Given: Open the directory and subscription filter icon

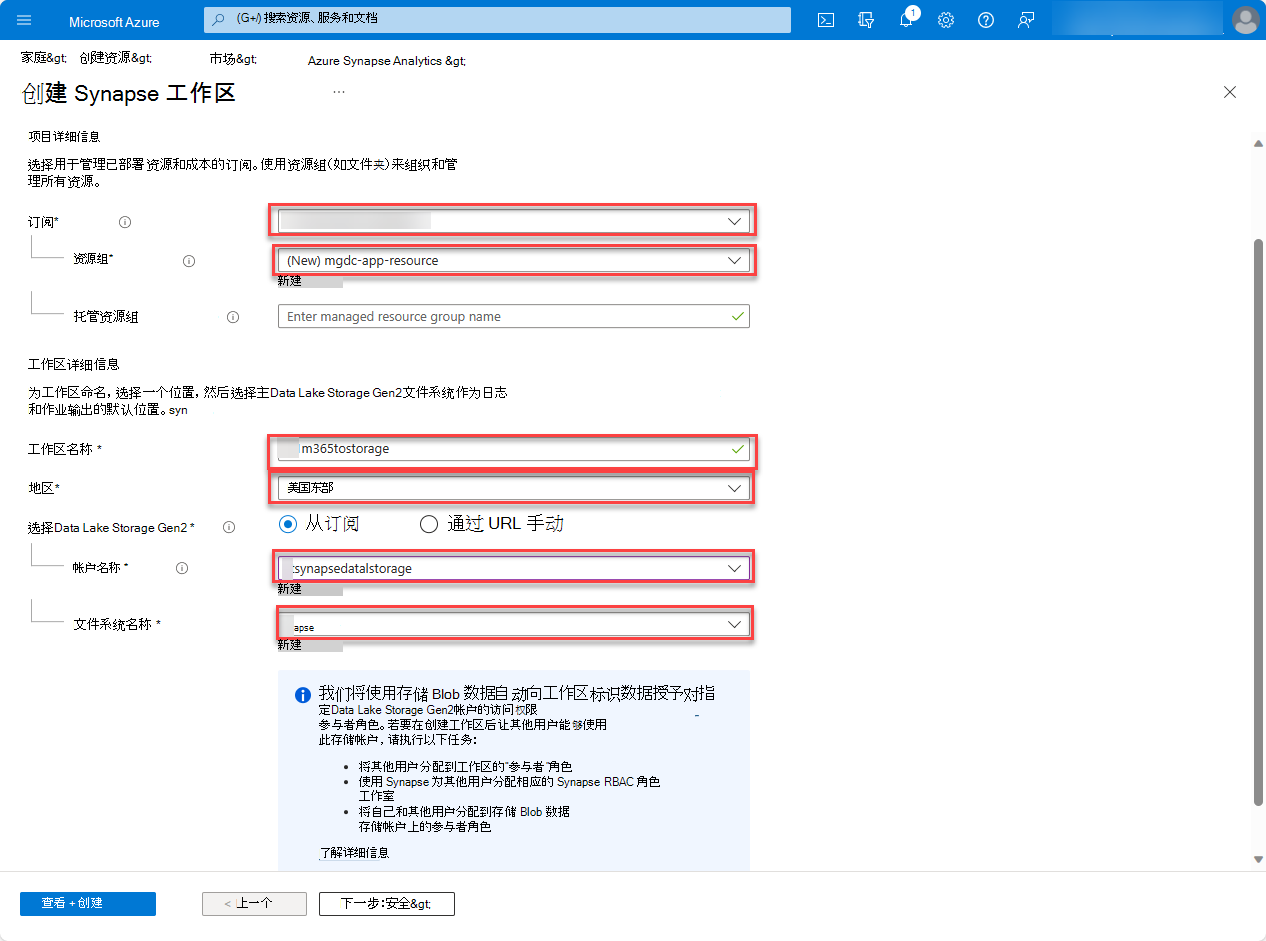Looking at the screenshot, I should (866, 20).
